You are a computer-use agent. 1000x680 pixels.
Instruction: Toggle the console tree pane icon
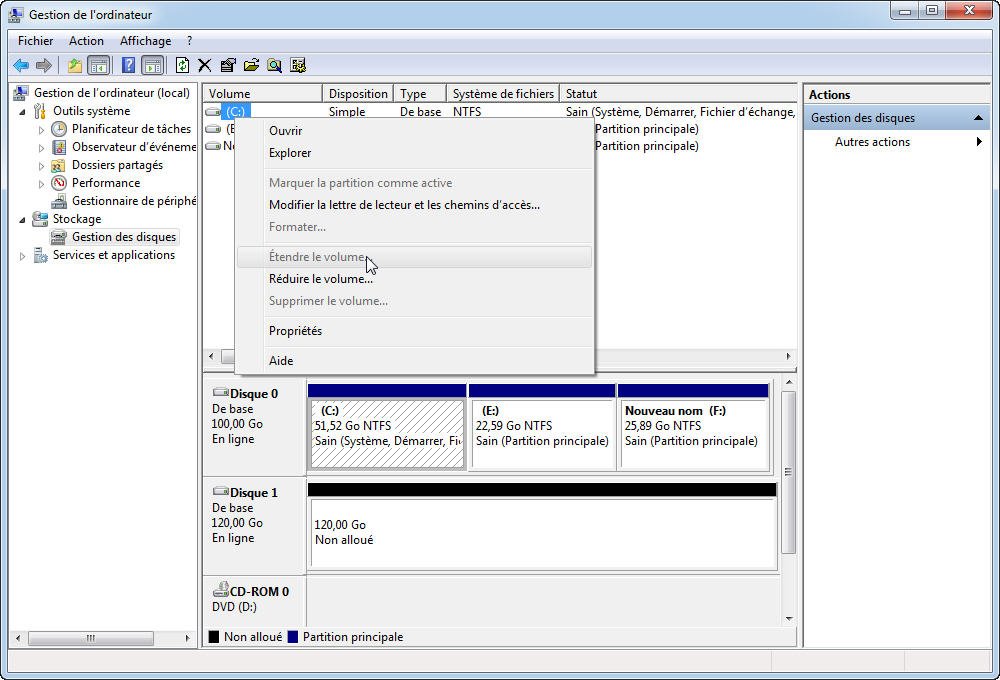[x=98, y=65]
